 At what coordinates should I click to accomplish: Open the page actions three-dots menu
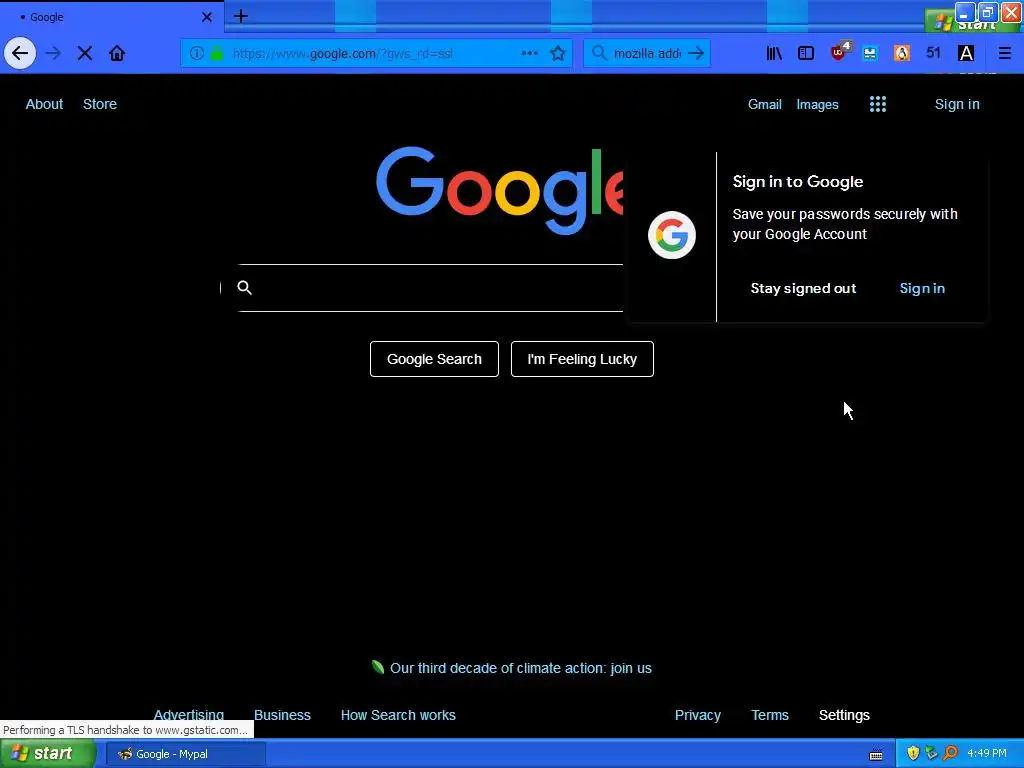pos(530,54)
